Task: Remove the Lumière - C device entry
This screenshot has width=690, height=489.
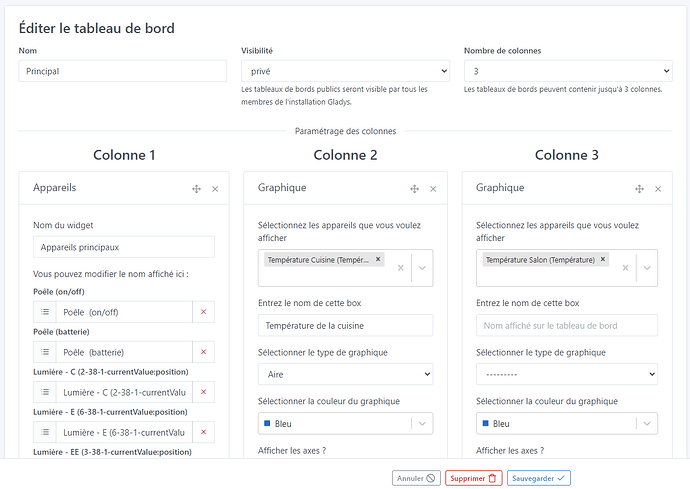Action: pyautogui.click(x=203, y=392)
